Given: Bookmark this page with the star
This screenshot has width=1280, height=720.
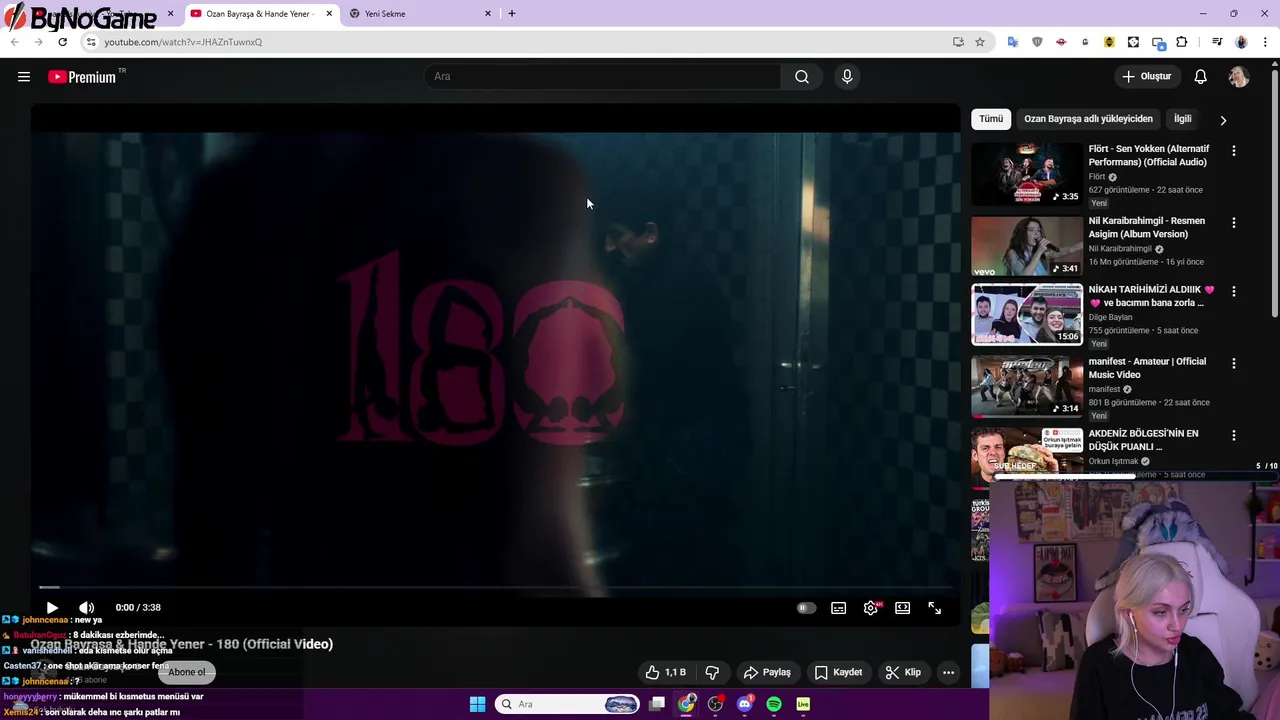Looking at the screenshot, I should pos(980,42).
